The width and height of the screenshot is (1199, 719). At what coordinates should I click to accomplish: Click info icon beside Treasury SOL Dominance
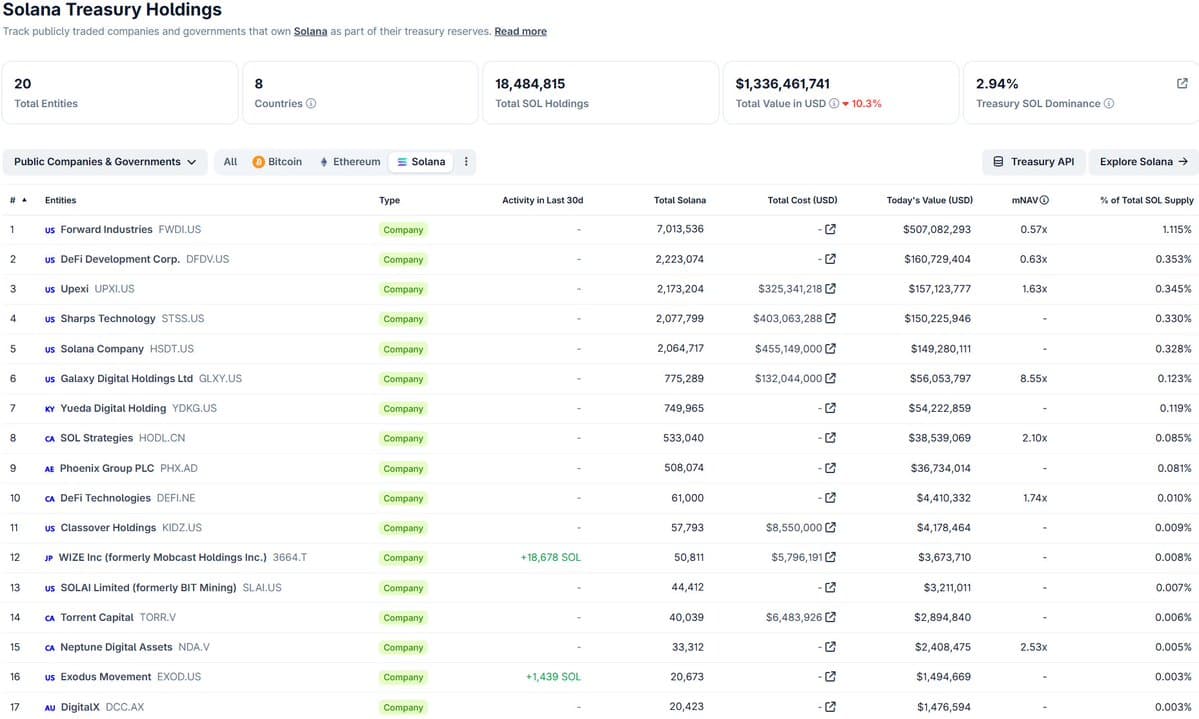coord(1109,103)
